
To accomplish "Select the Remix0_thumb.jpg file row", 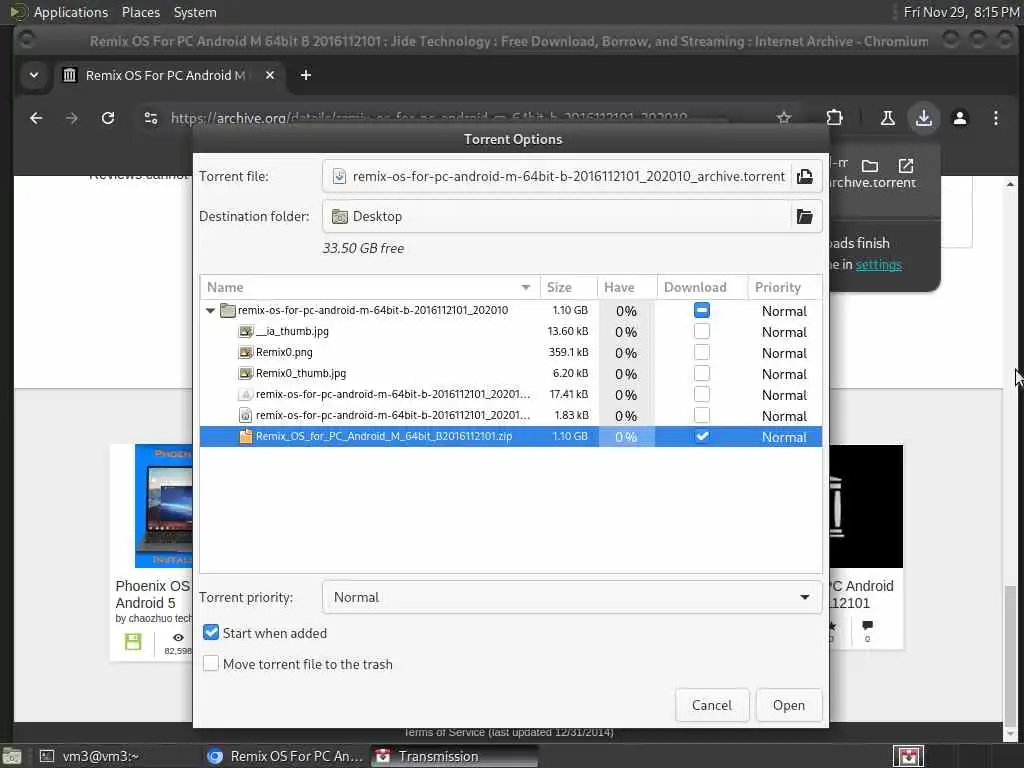I will point(511,374).
